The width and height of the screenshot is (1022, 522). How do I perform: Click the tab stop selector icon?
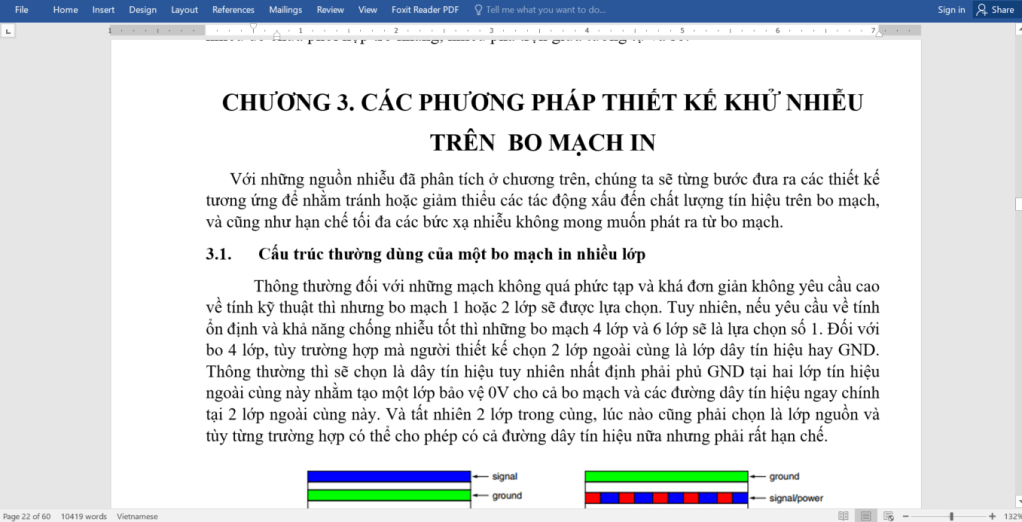[x=9, y=31]
